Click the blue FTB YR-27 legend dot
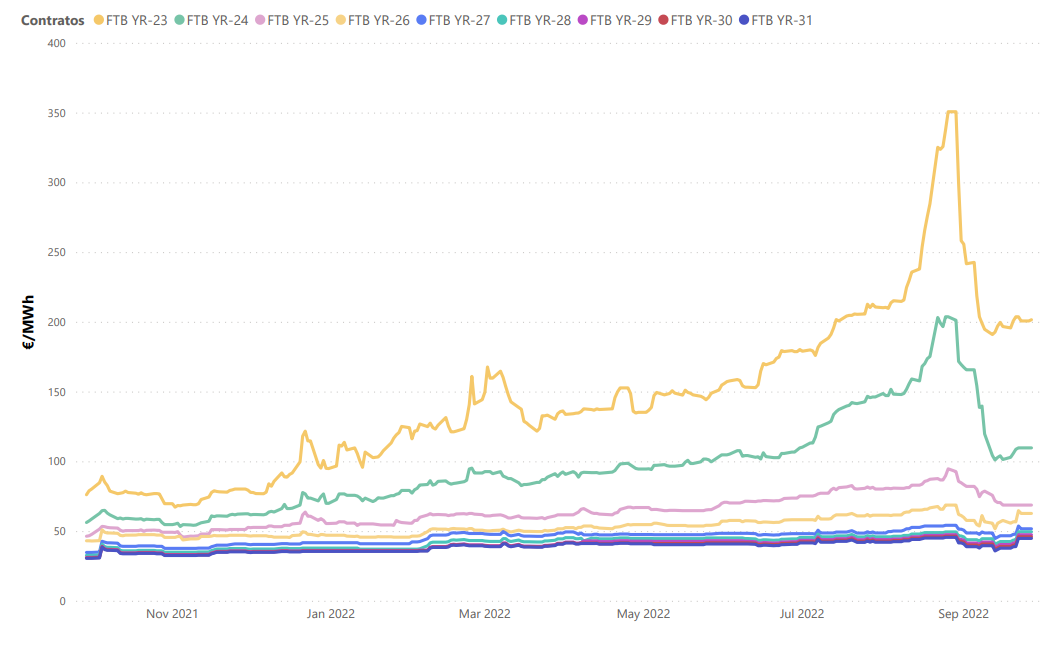 coord(421,20)
